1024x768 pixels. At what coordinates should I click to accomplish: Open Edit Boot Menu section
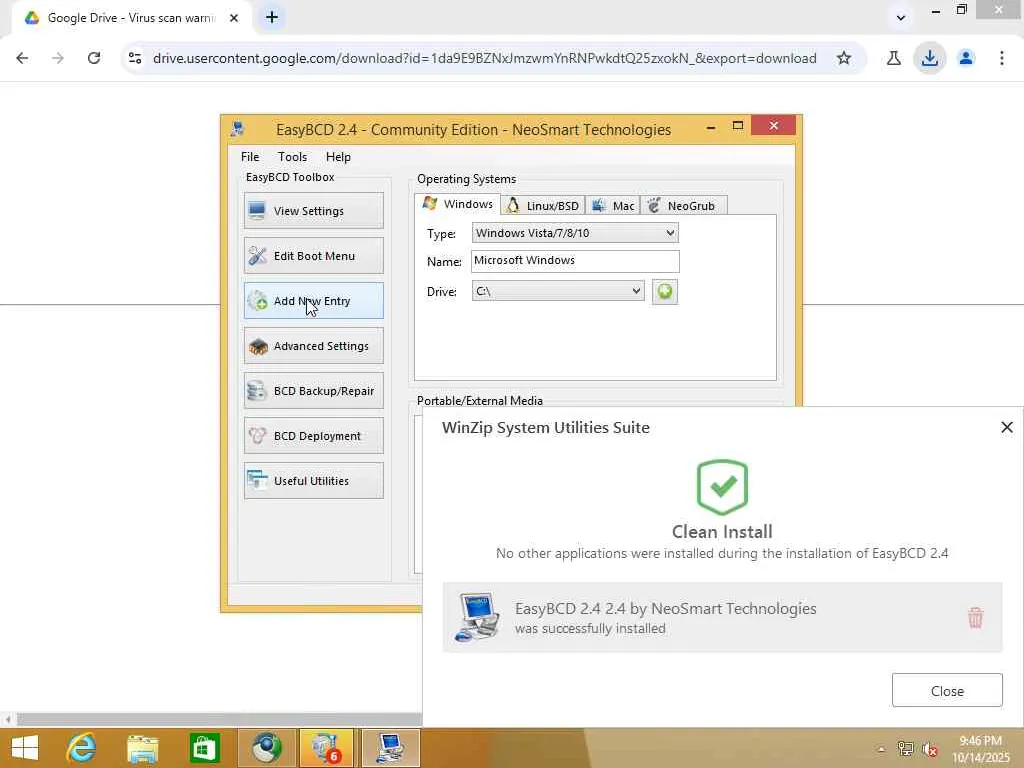(313, 255)
